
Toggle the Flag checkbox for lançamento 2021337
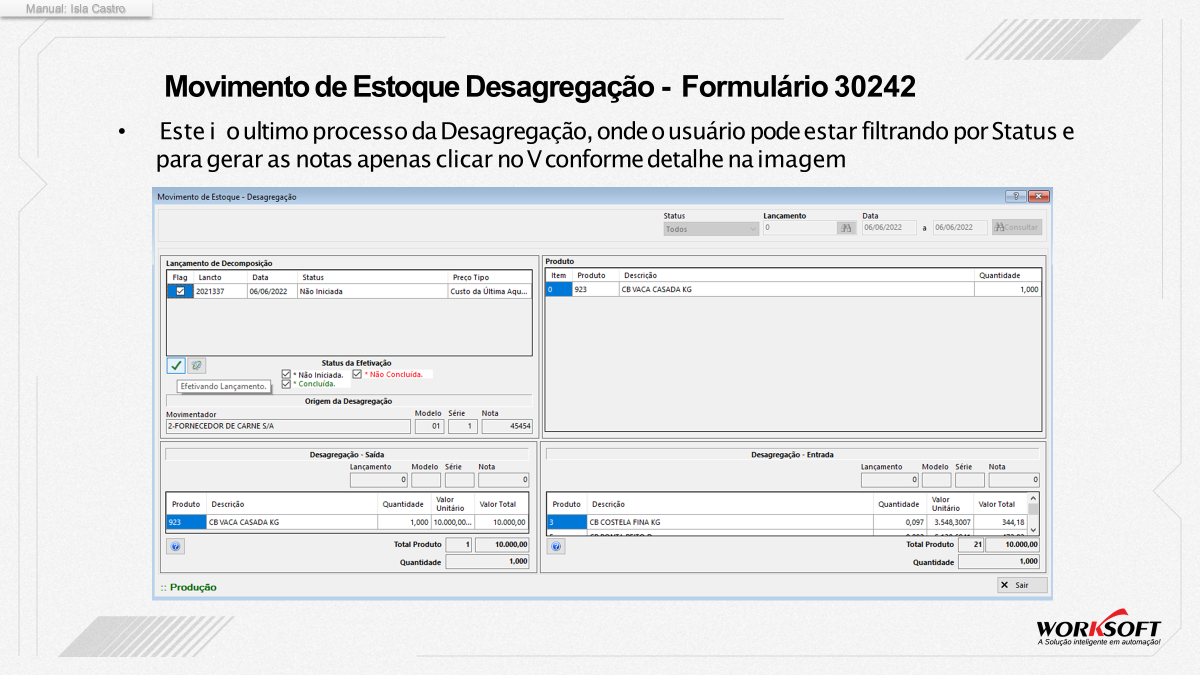click(180, 291)
